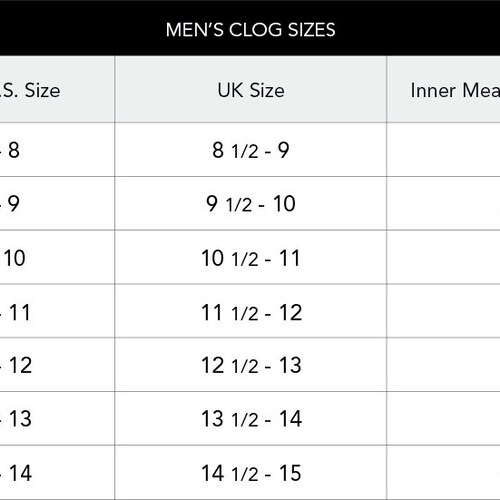Click the U.S. size cell ending in 12
Screen dimensions: 500x500
[x=57, y=365]
